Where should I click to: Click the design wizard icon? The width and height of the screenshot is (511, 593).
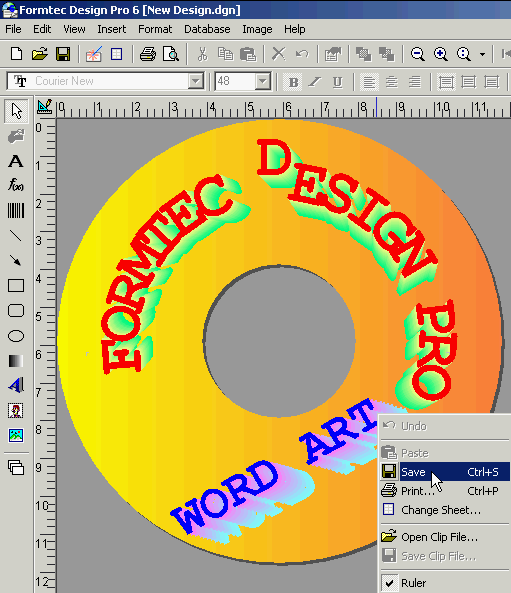click(93, 54)
